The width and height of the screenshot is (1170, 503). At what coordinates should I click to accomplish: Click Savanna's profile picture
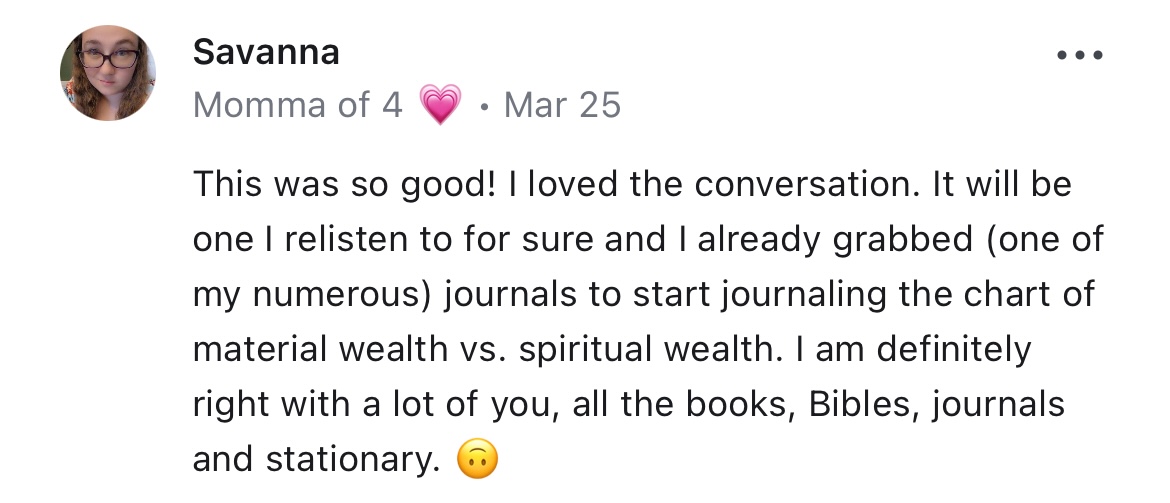108,73
